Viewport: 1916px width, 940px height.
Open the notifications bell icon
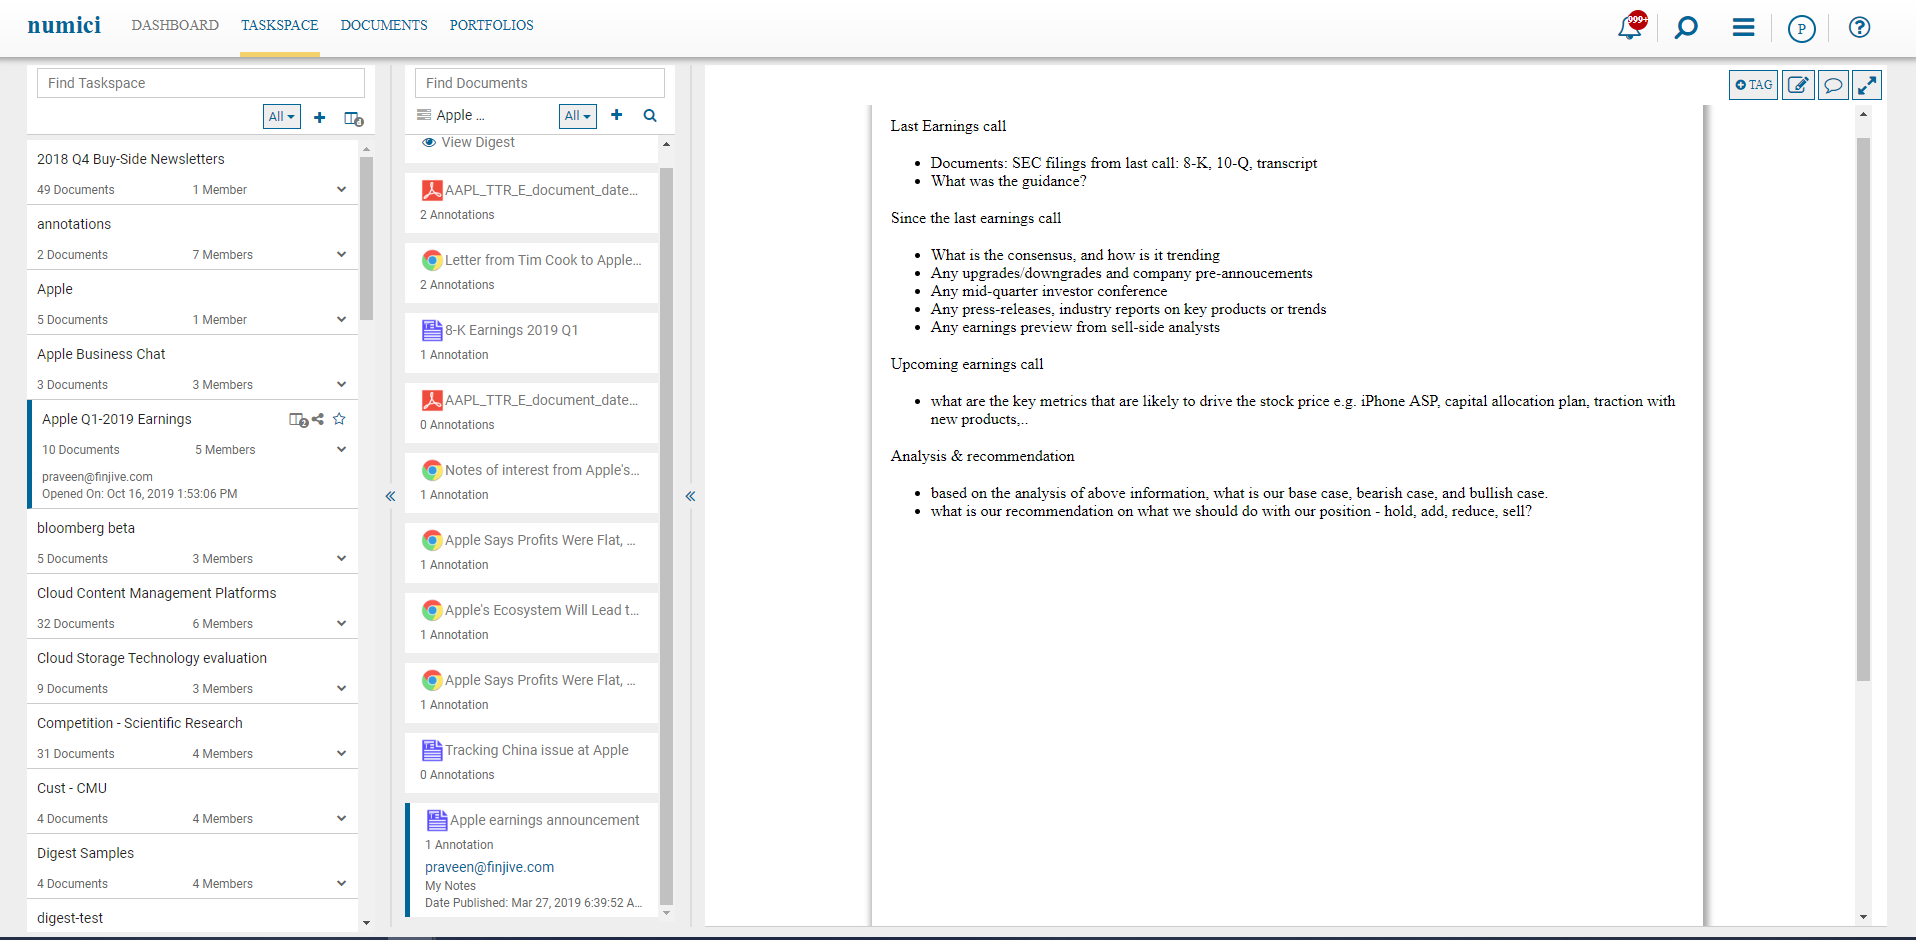(1630, 27)
